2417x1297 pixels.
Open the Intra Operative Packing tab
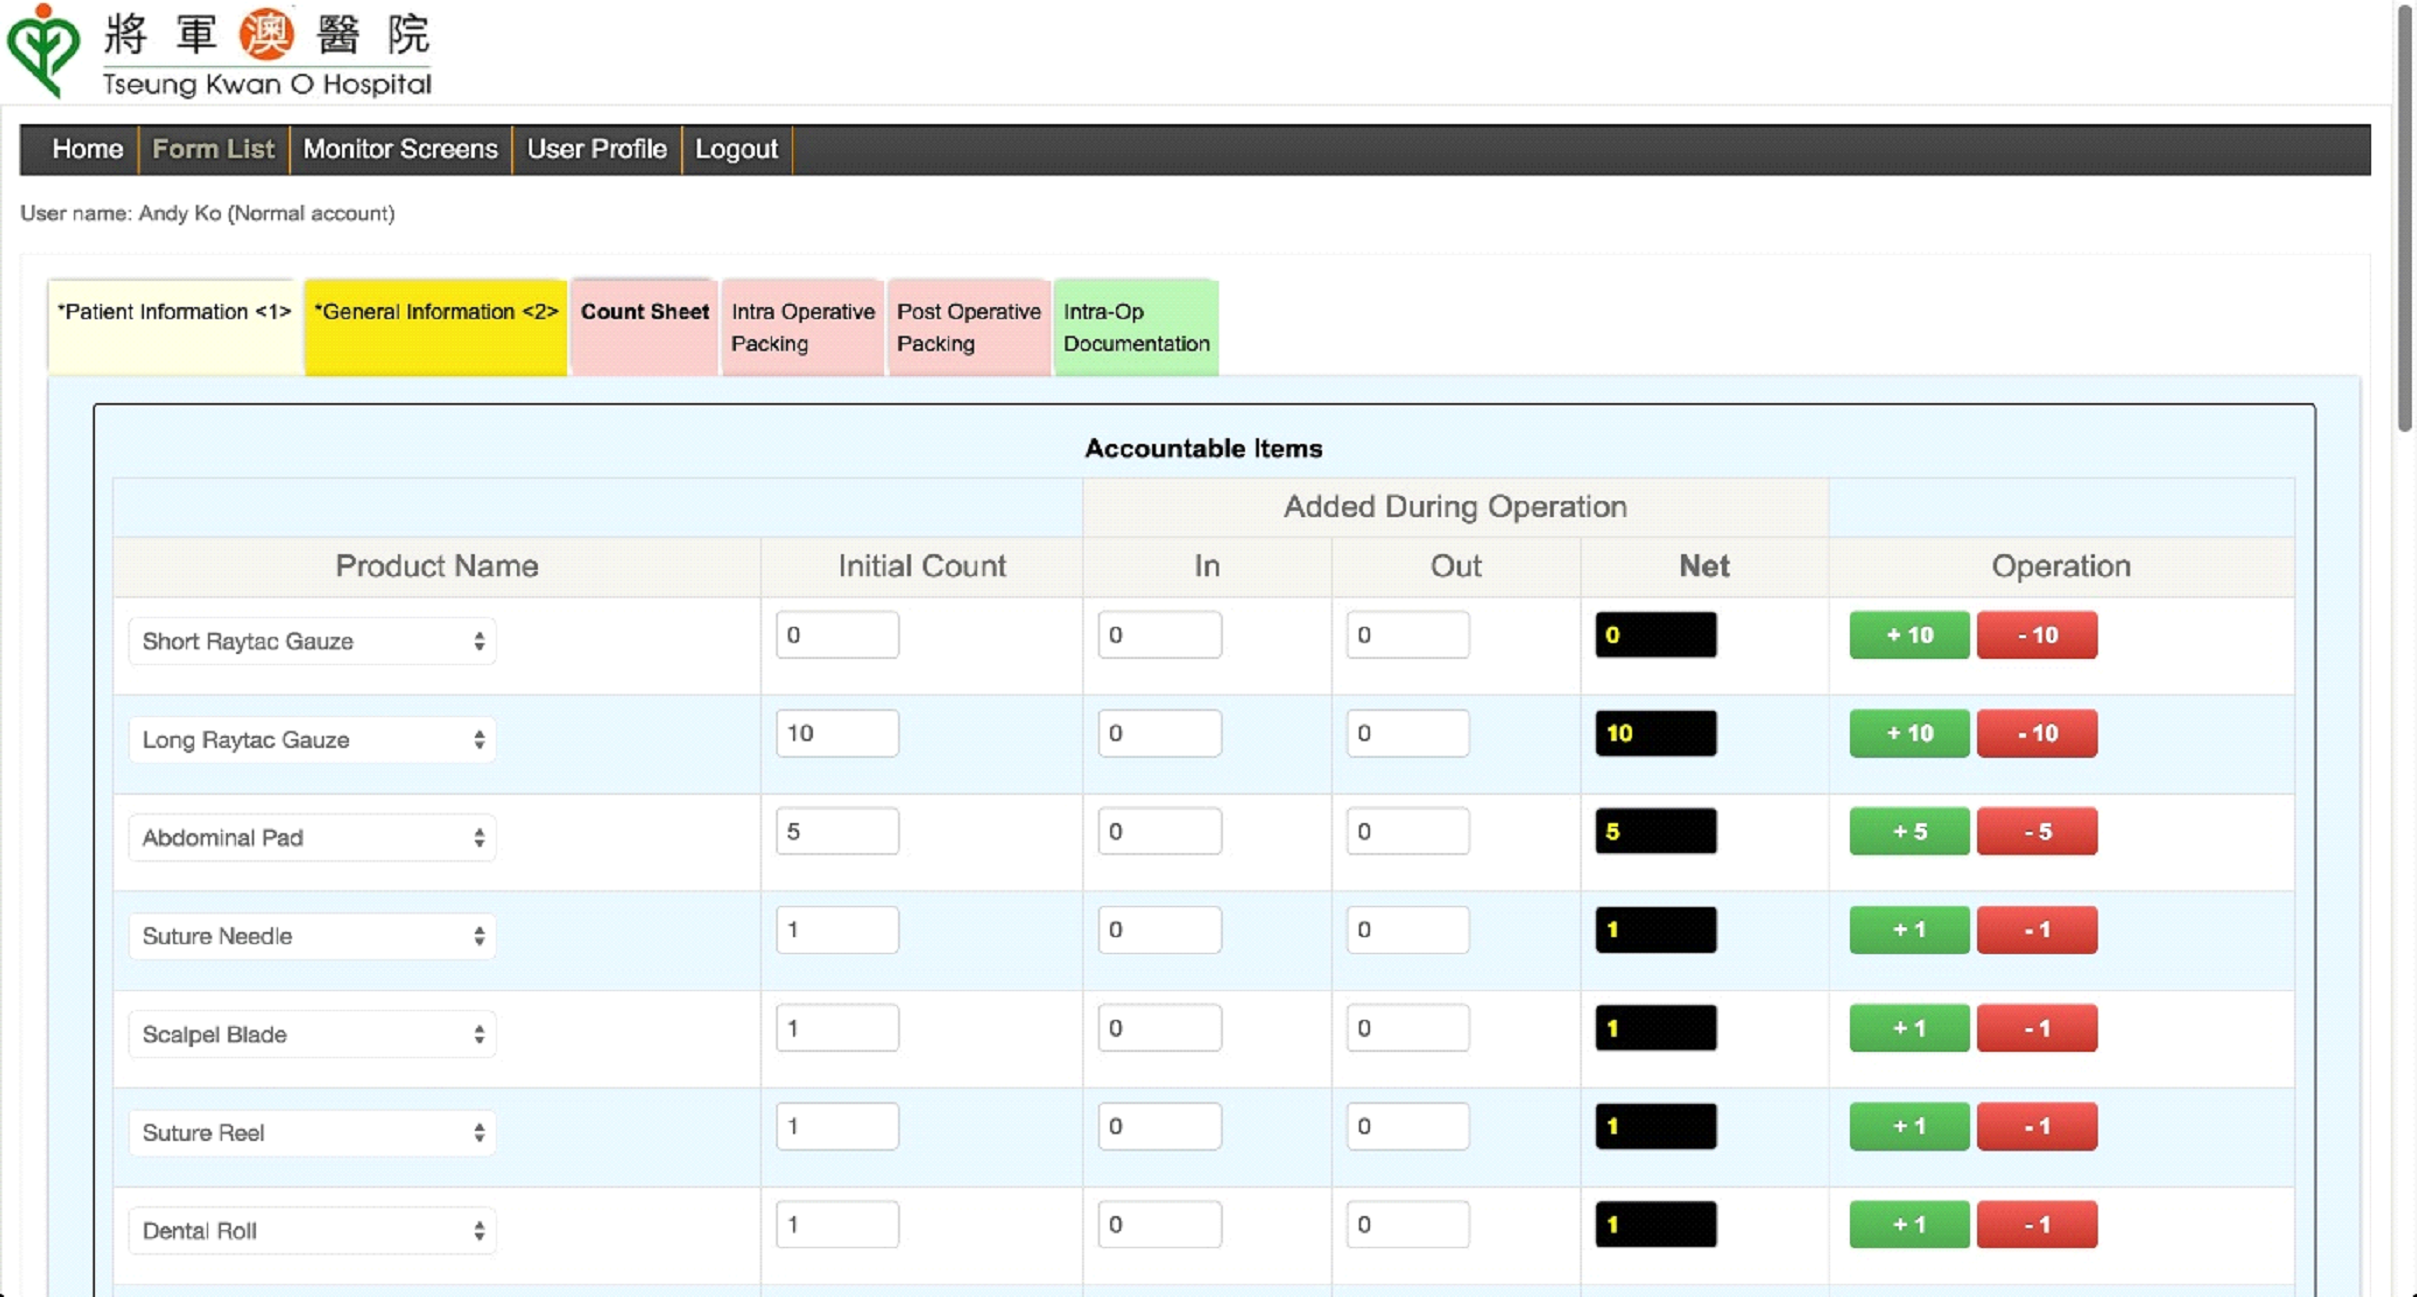(803, 327)
